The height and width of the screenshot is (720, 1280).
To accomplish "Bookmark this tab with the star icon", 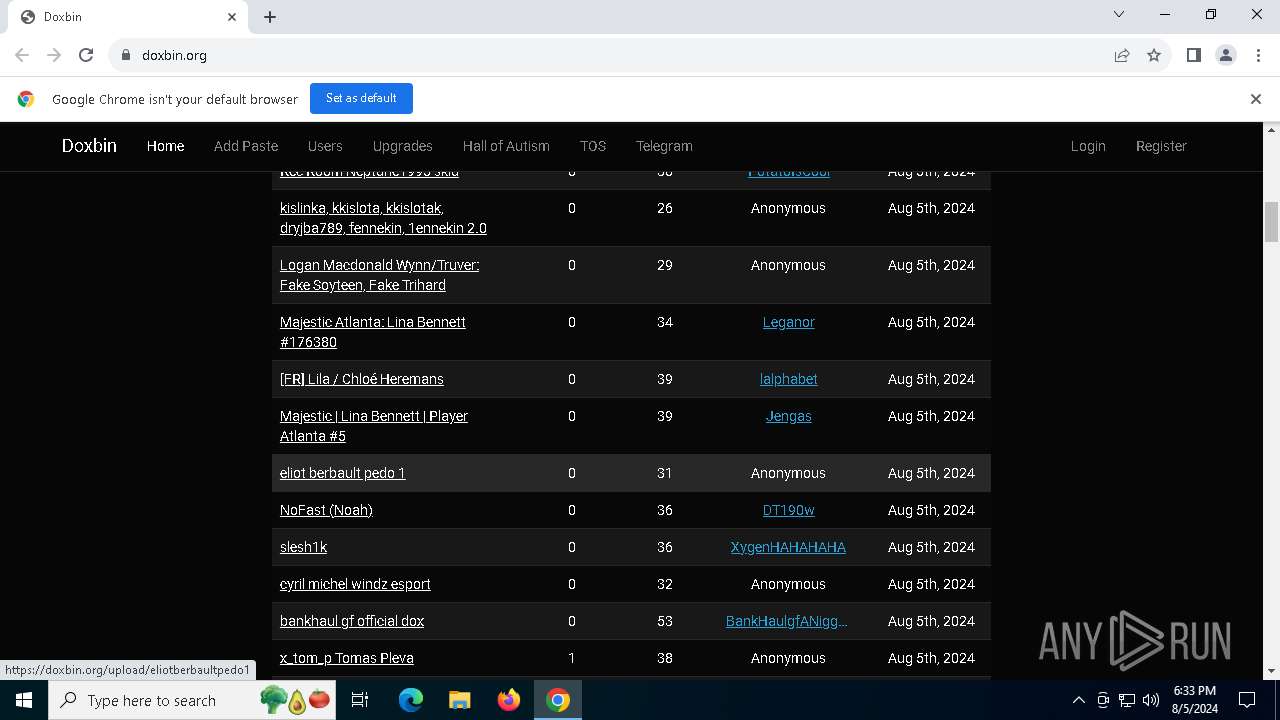I will [1154, 55].
